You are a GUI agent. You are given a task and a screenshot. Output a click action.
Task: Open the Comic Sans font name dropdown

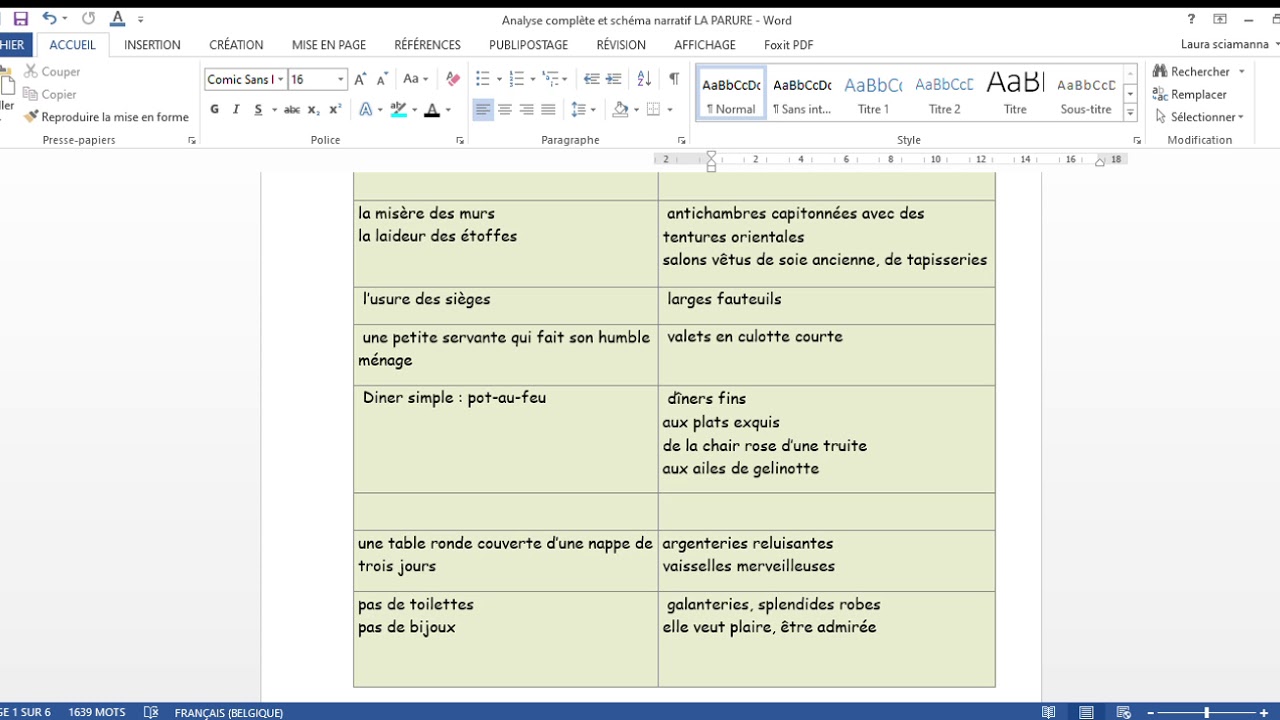tap(281, 79)
